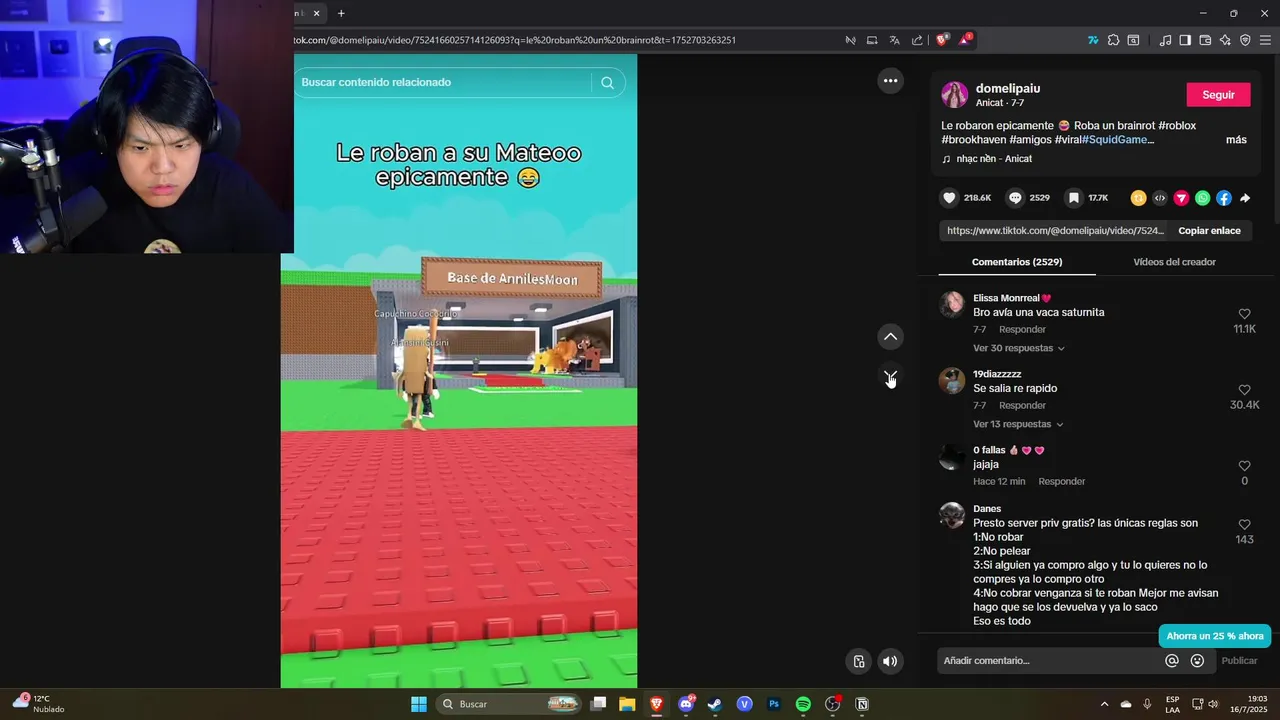Image resolution: width=1280 pixels, height=720 pixels.
Task: Click Brave Shields lion icon
Action: [x=942, y=40]
